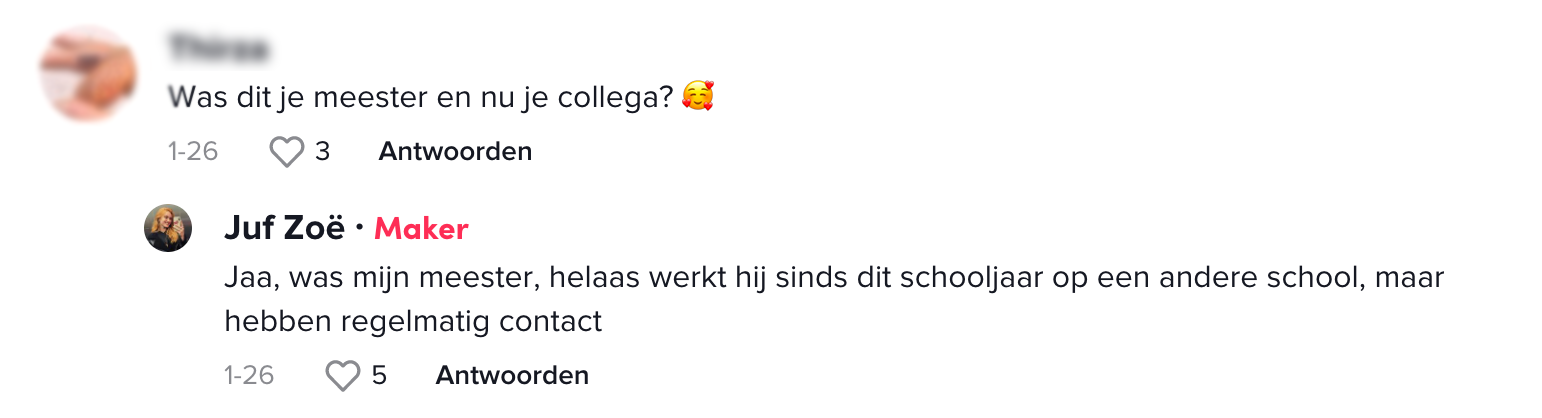Tap the heart on Juf Zoë's reply
The height and width of the screenshot is (418, 1542).
coord(343,376)
